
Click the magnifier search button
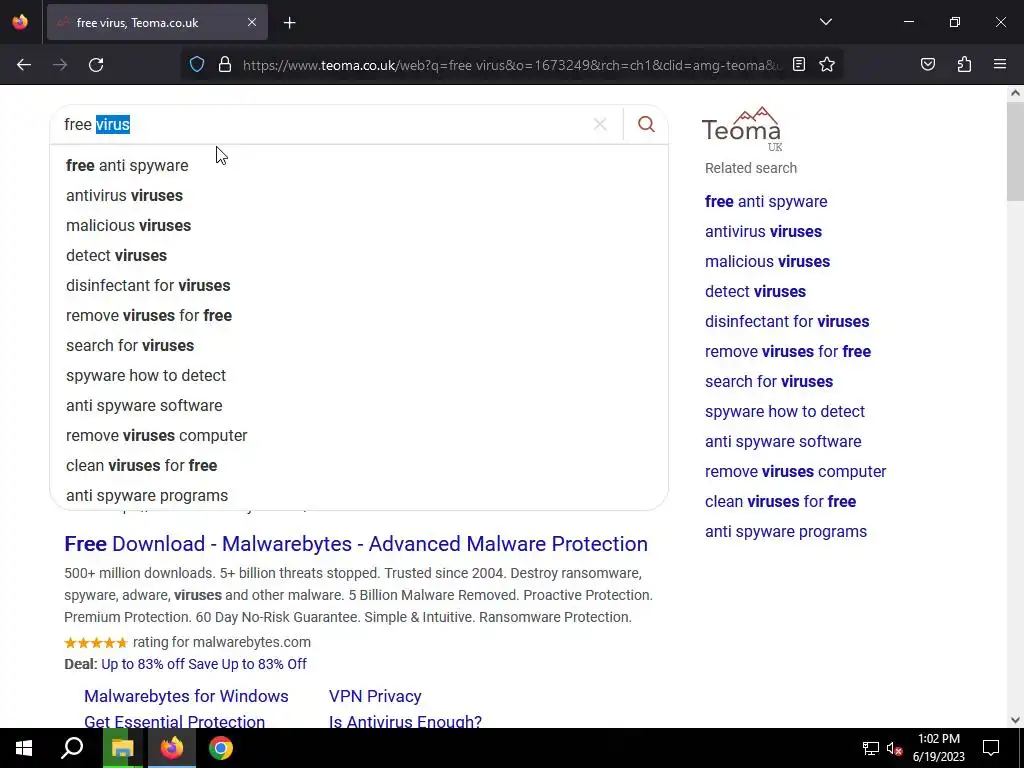tap(646, 124)
